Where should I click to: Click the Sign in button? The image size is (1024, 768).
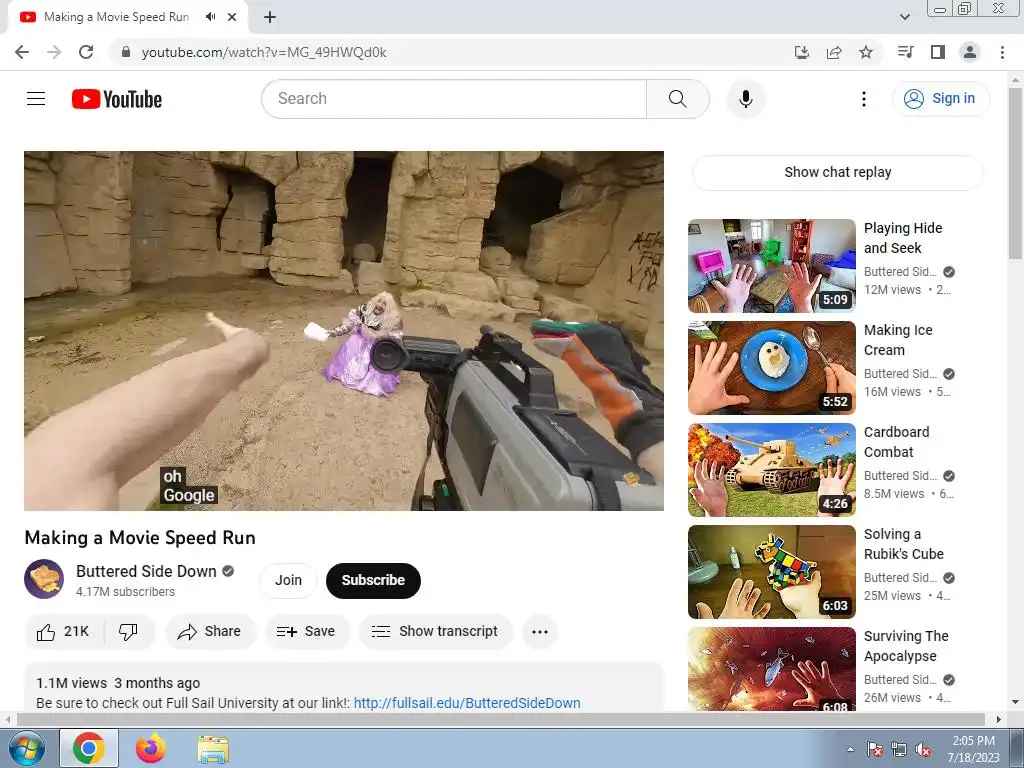pos(941,99)
